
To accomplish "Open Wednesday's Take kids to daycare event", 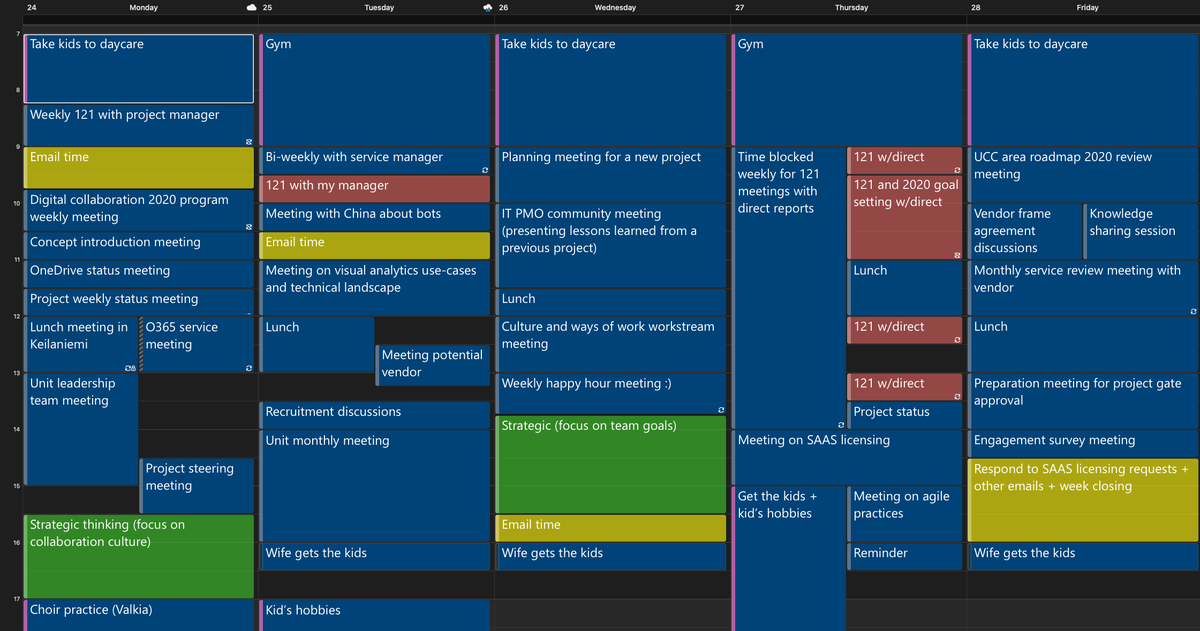I will click(x=611, y=90).
